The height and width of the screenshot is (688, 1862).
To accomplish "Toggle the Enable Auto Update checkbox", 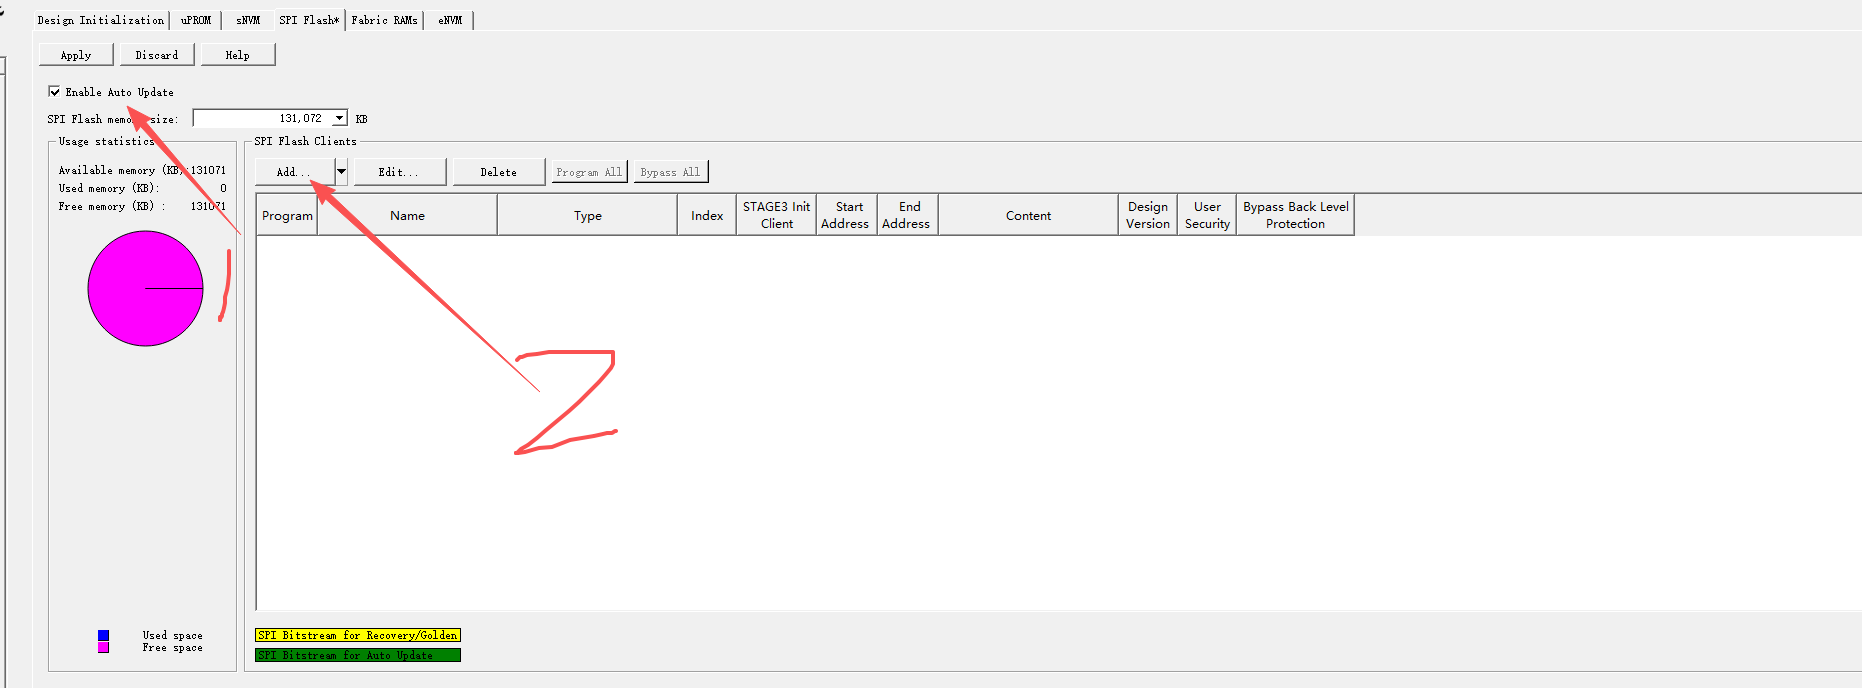I will click(54, 91).
